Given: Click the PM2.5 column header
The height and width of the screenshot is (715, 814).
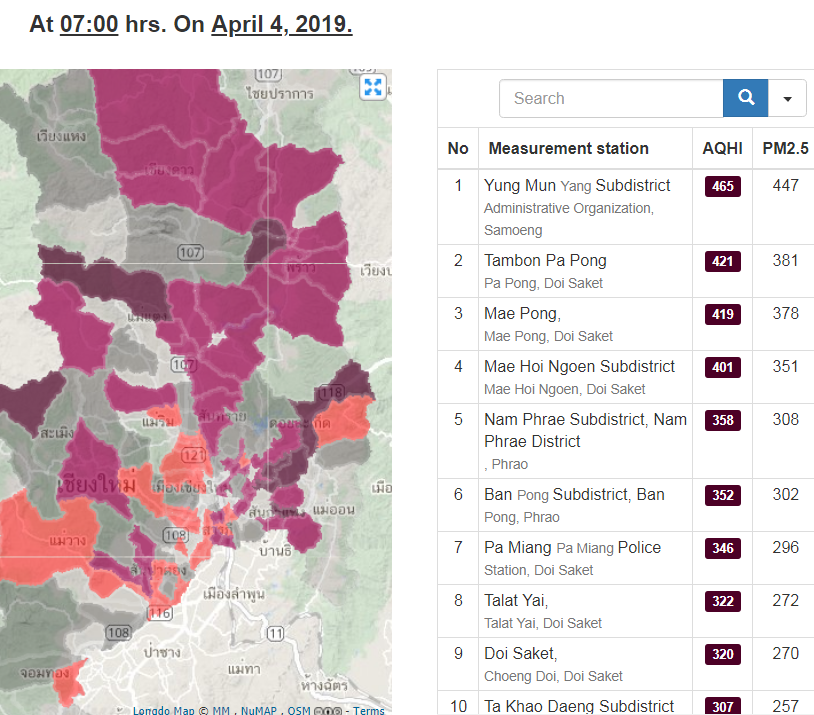Looking at the screenshot, I should 785,148.
